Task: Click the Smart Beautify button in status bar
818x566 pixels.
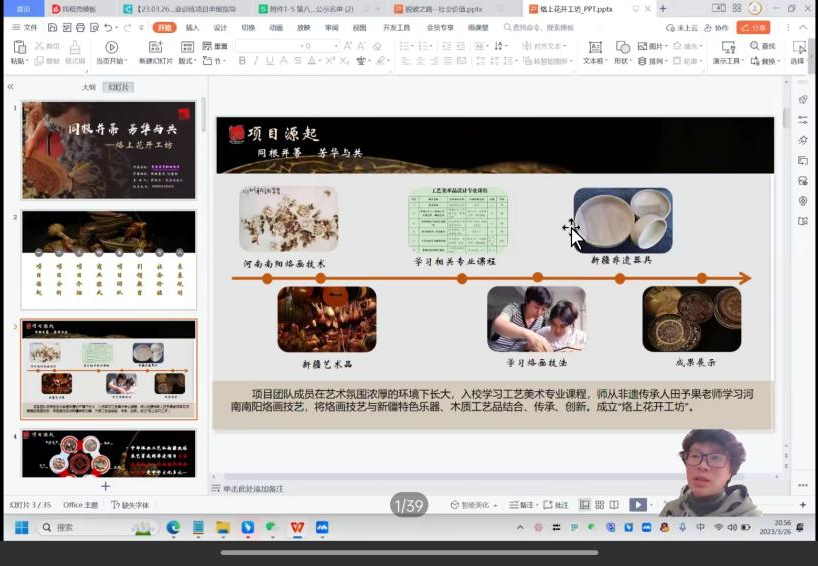Action: point(473,504)
